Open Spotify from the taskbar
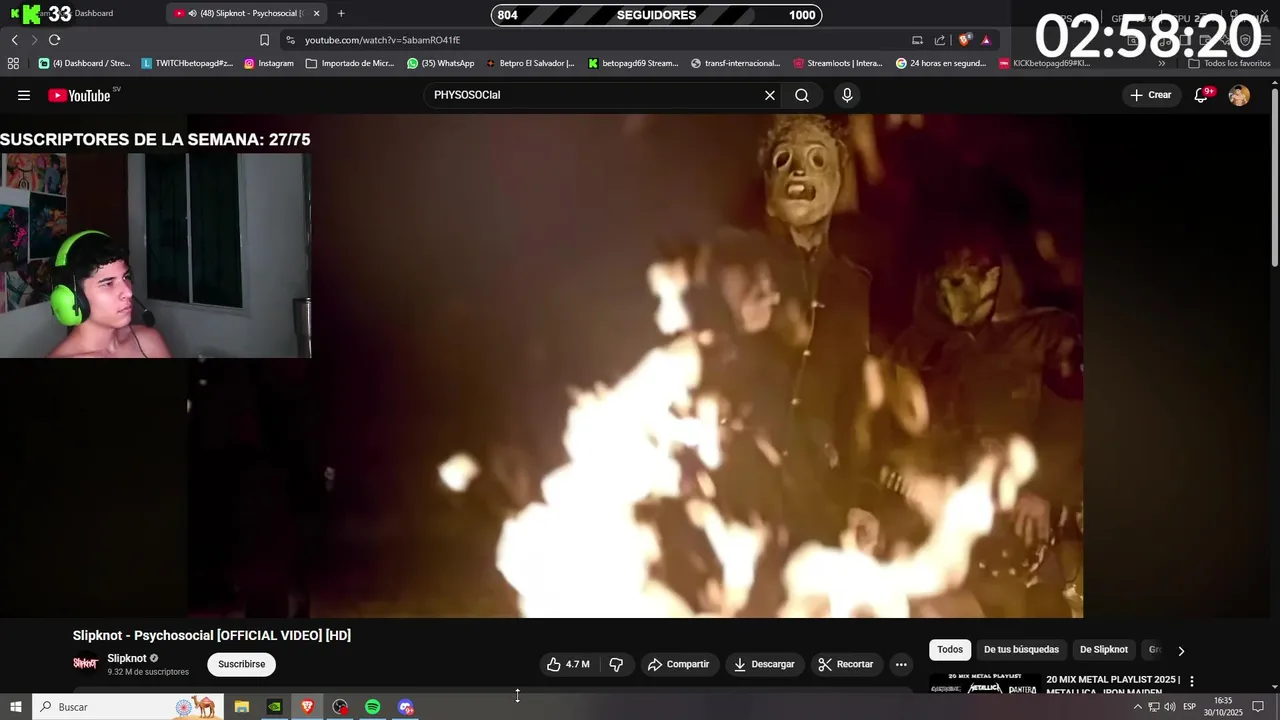 click(x=372, y=707)
